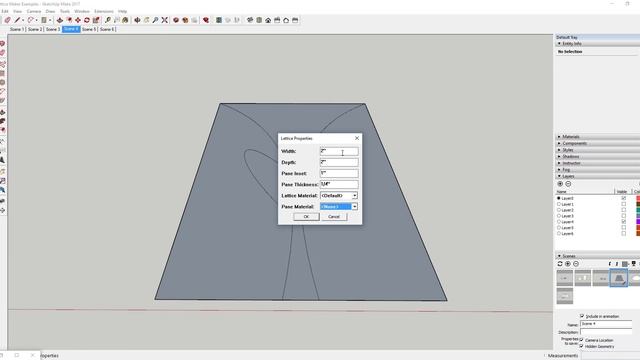
Task: Click the Zoom Extents tool
Action: (x=164, y=20)
